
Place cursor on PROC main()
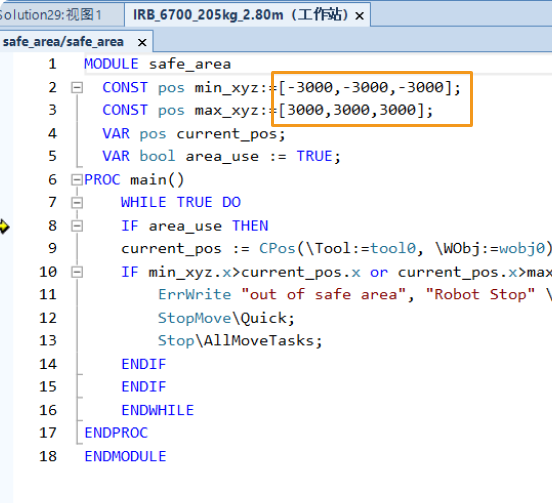pyautogui.click(x=134, y=180)
